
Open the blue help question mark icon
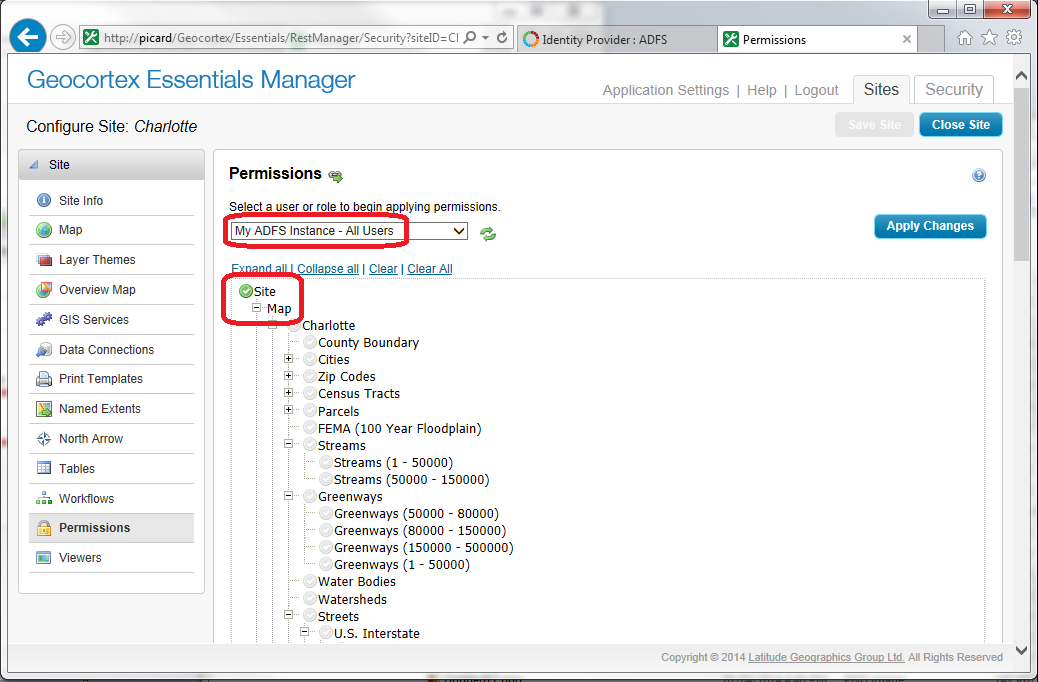point(978,175)
